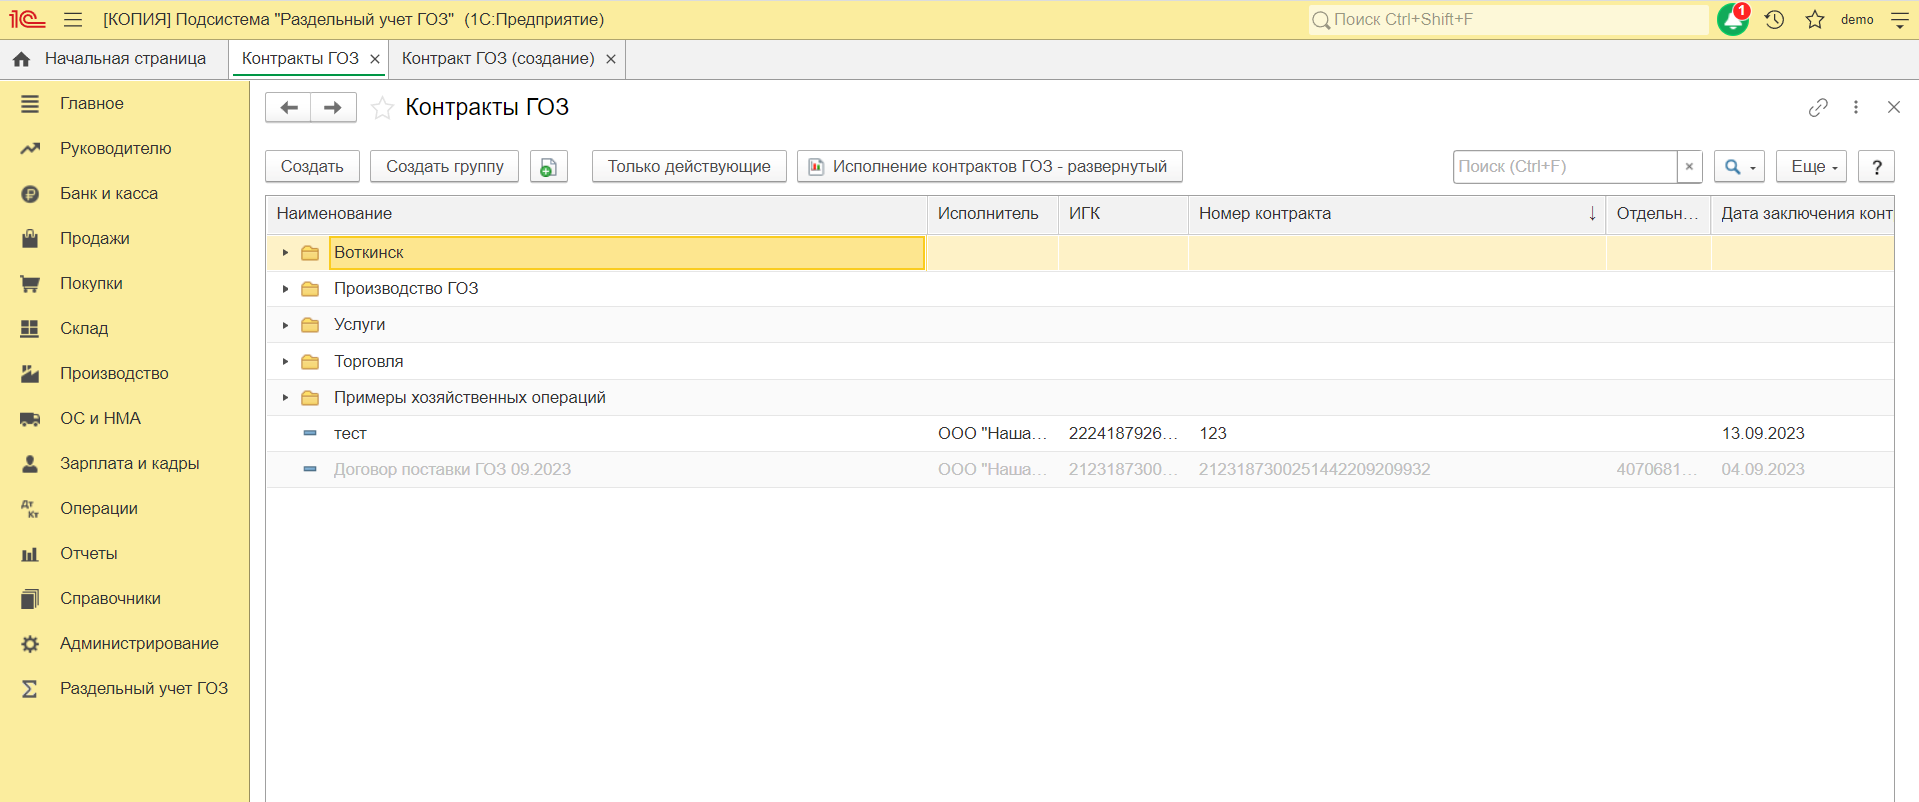This screenshot has width=1919, height=802.
Task: Select the Услуги folder name
Action: pyautogui.click(x=359, y=325)
